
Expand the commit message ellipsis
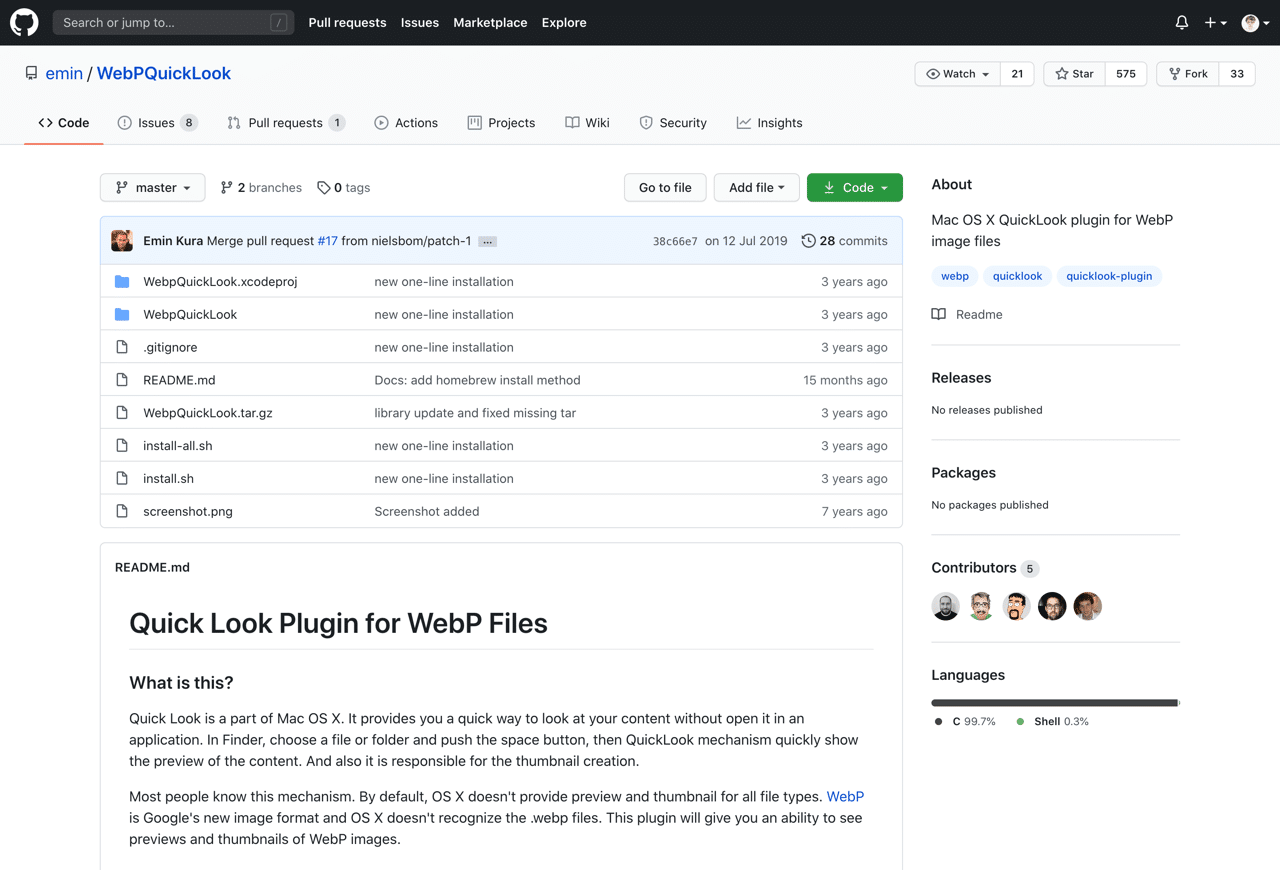click(x=487, y=242)
